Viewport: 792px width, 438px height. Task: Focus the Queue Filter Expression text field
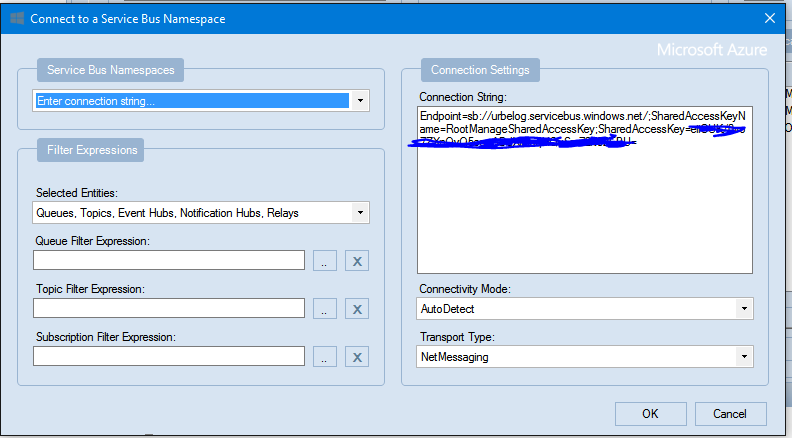[x=168, y=260]
